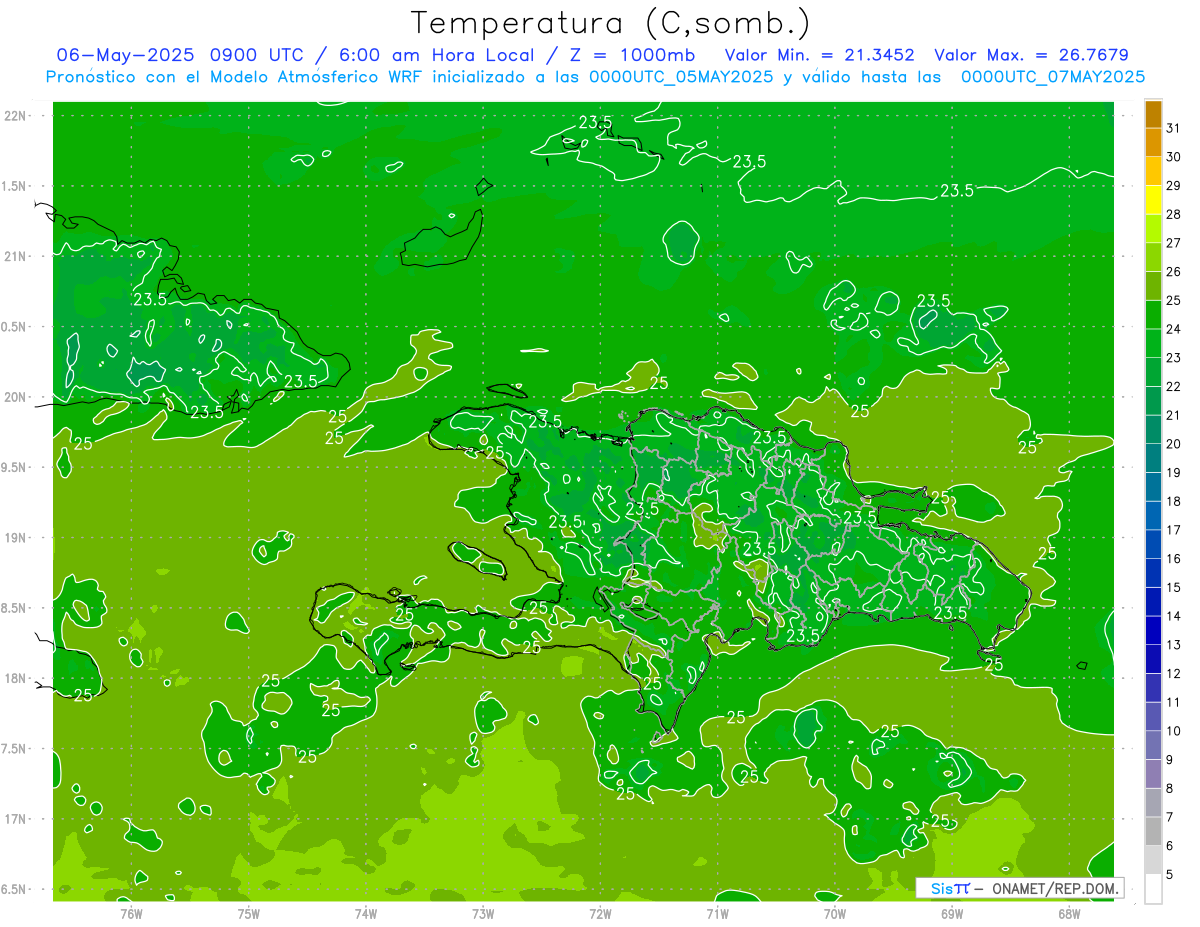
Task: Click the color scale swatch between 28 and 29
Action: (x=1153, y=200)
